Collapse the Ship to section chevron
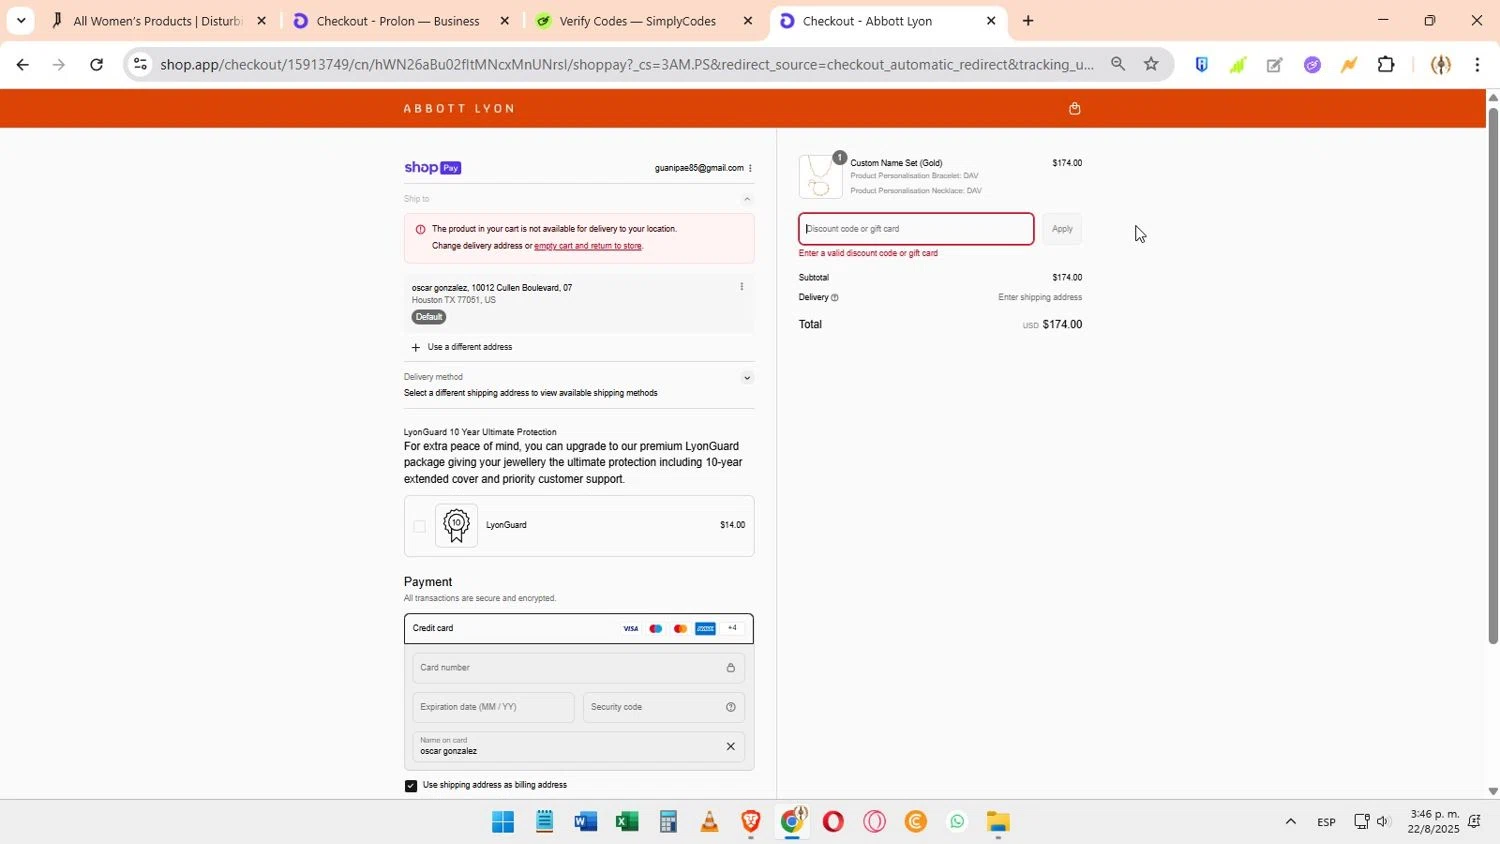Image resolution: width=1500 pixels, height=844 pixels. (x=746, y=199)
